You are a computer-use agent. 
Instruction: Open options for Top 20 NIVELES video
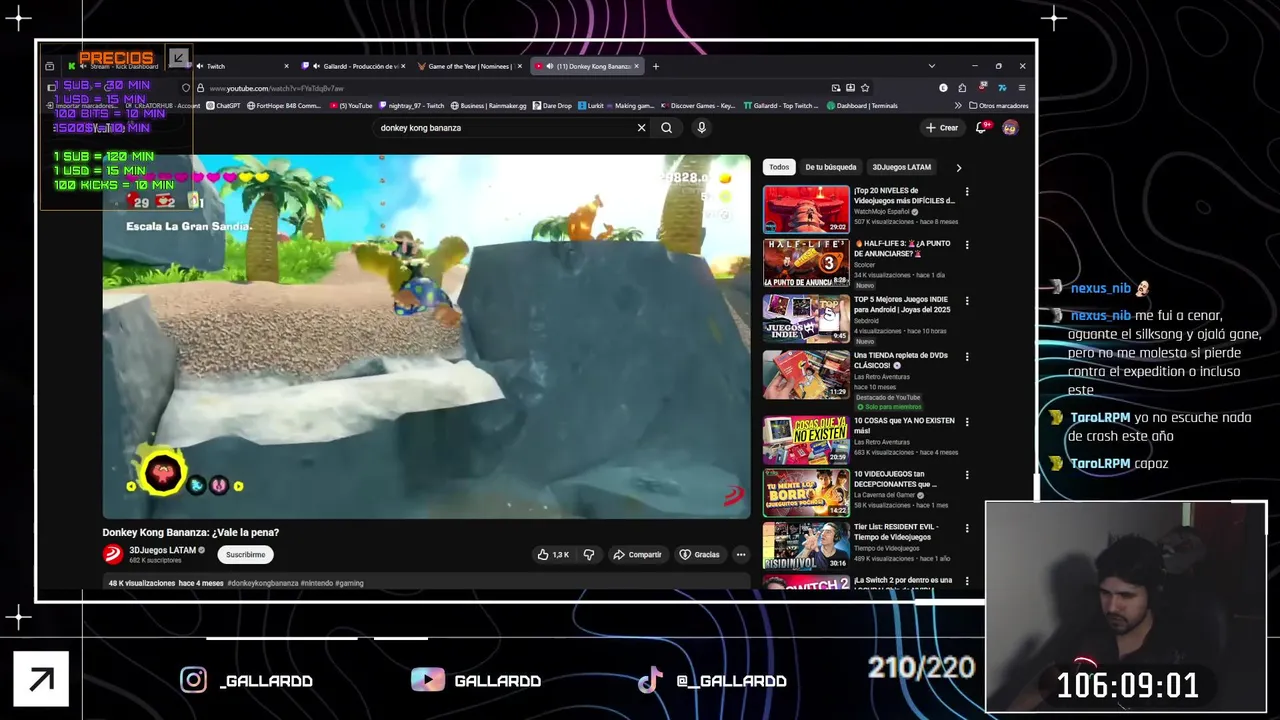966,192
